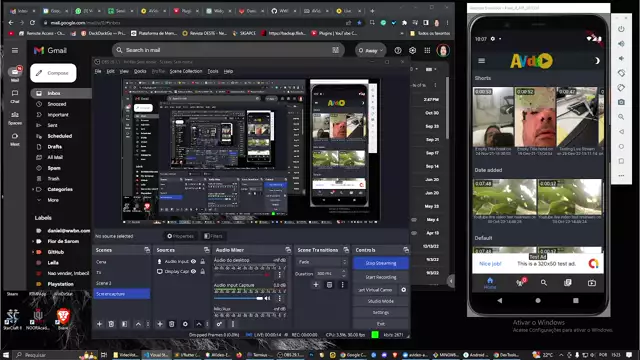The image size is (640, 360).
Task: Open transition properties three-dot icon
Action: (342, 284)
